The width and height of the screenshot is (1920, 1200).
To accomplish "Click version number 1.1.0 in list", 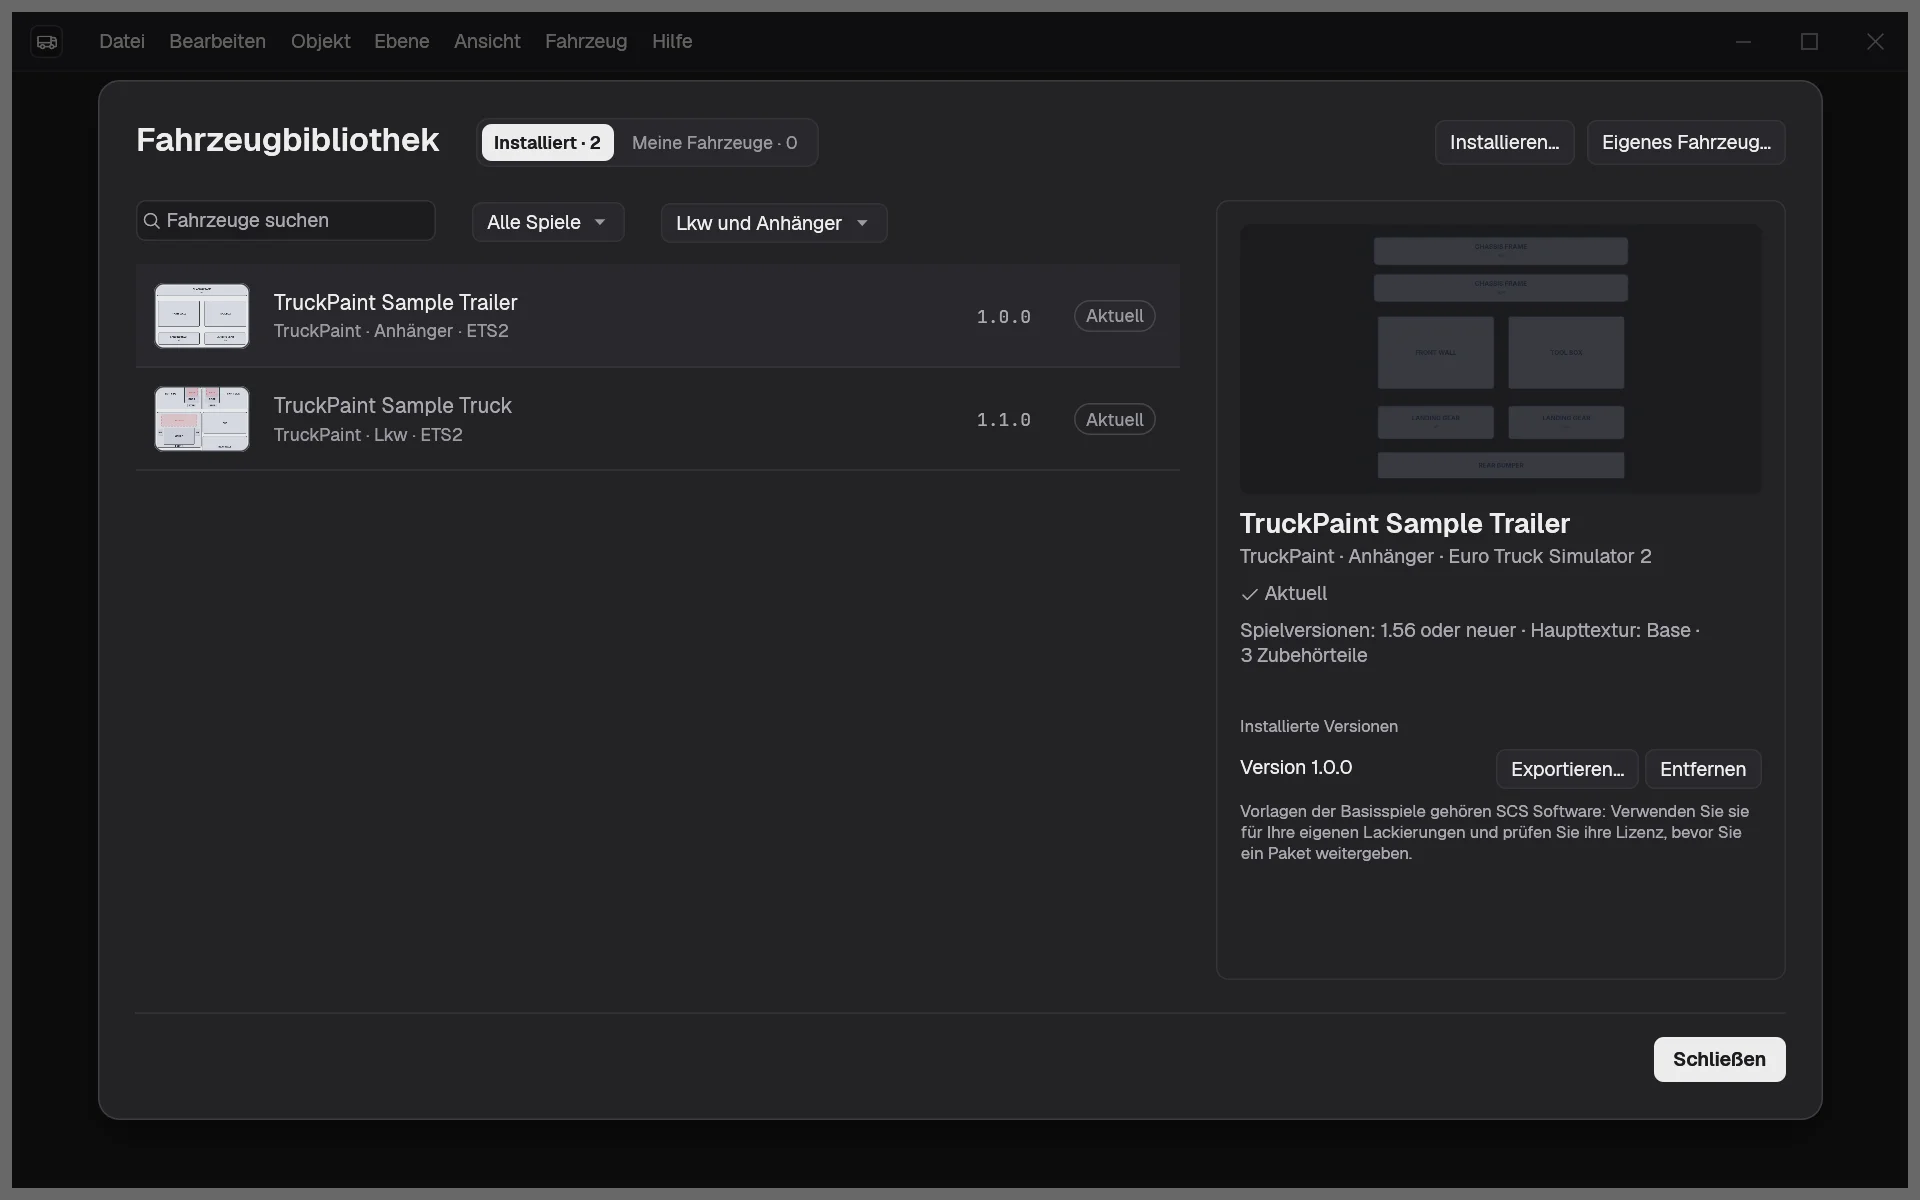I will coord(1003,420).
